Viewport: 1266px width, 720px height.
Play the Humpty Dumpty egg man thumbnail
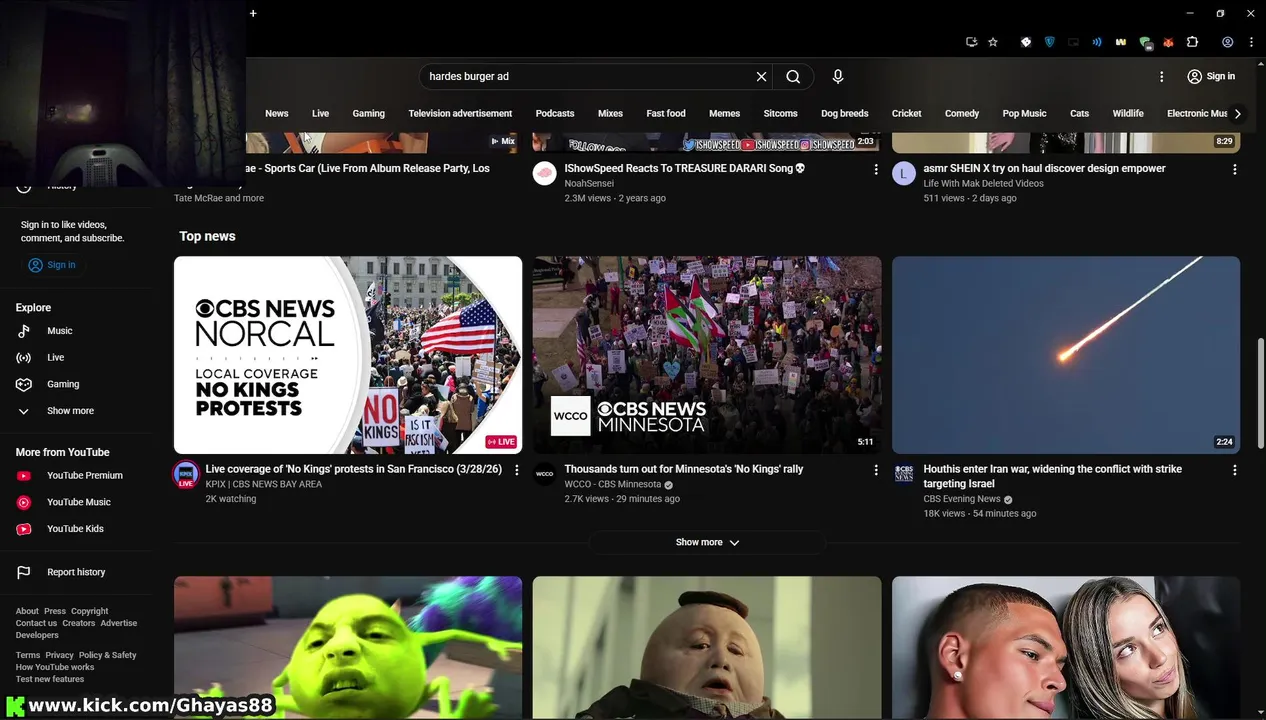(707, 648)
